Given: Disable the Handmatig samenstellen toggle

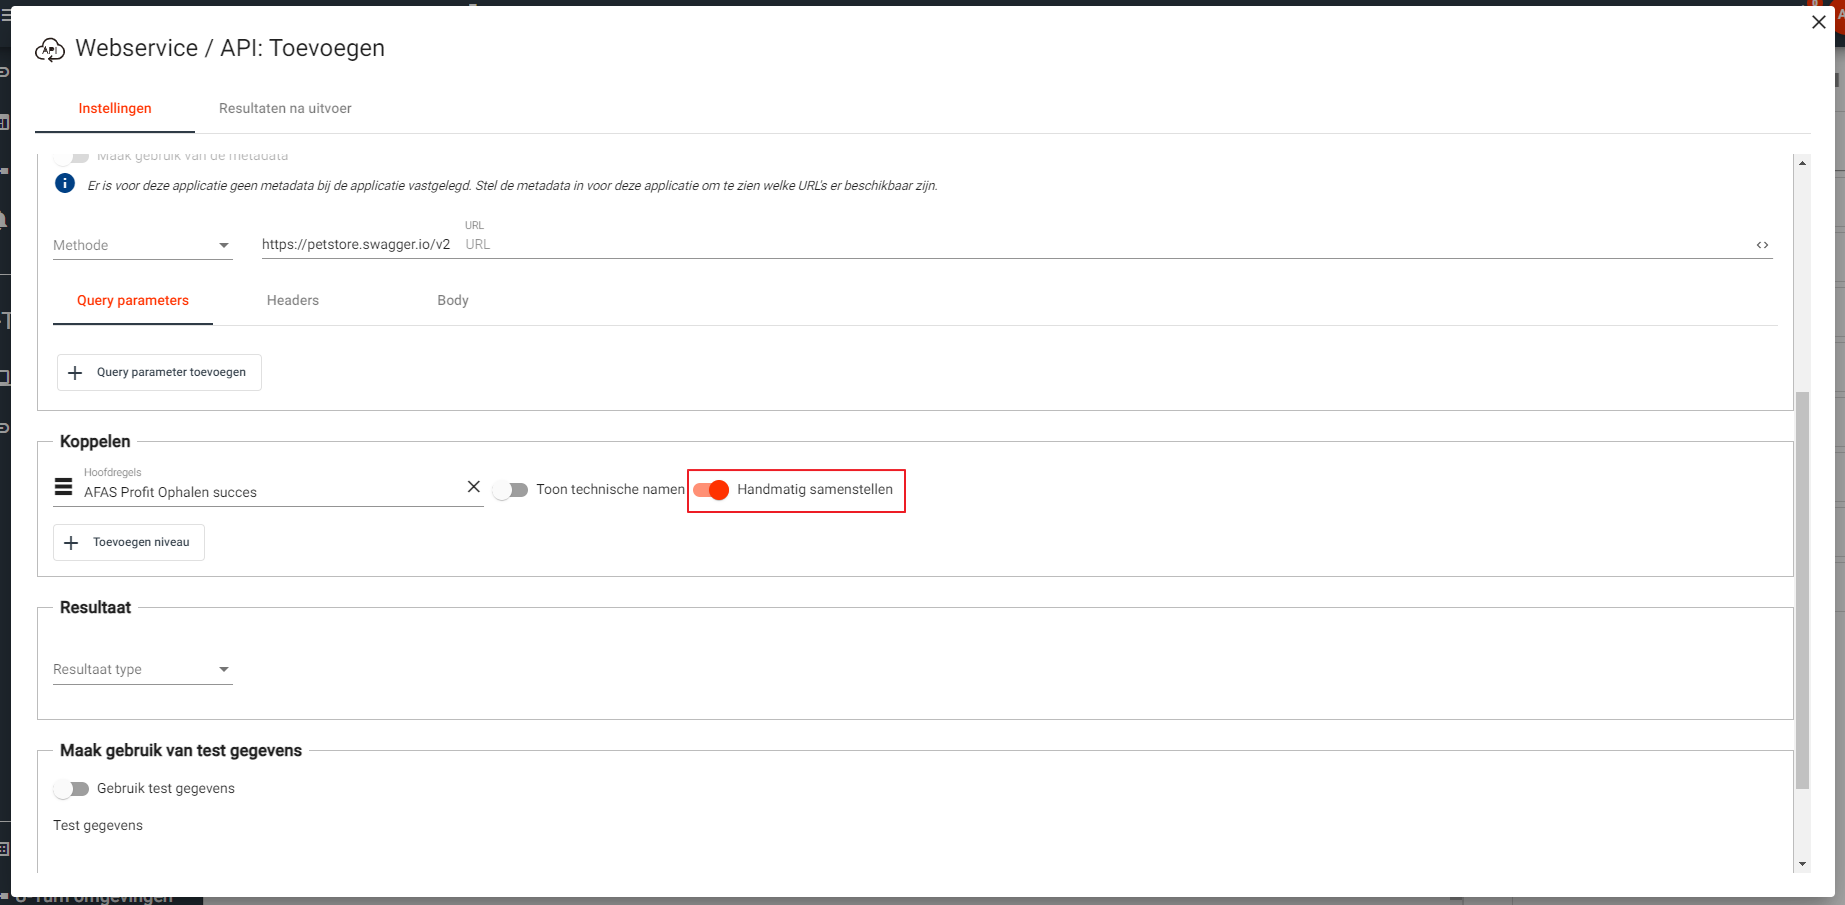Looking at the screenshot, I should 712,490.
